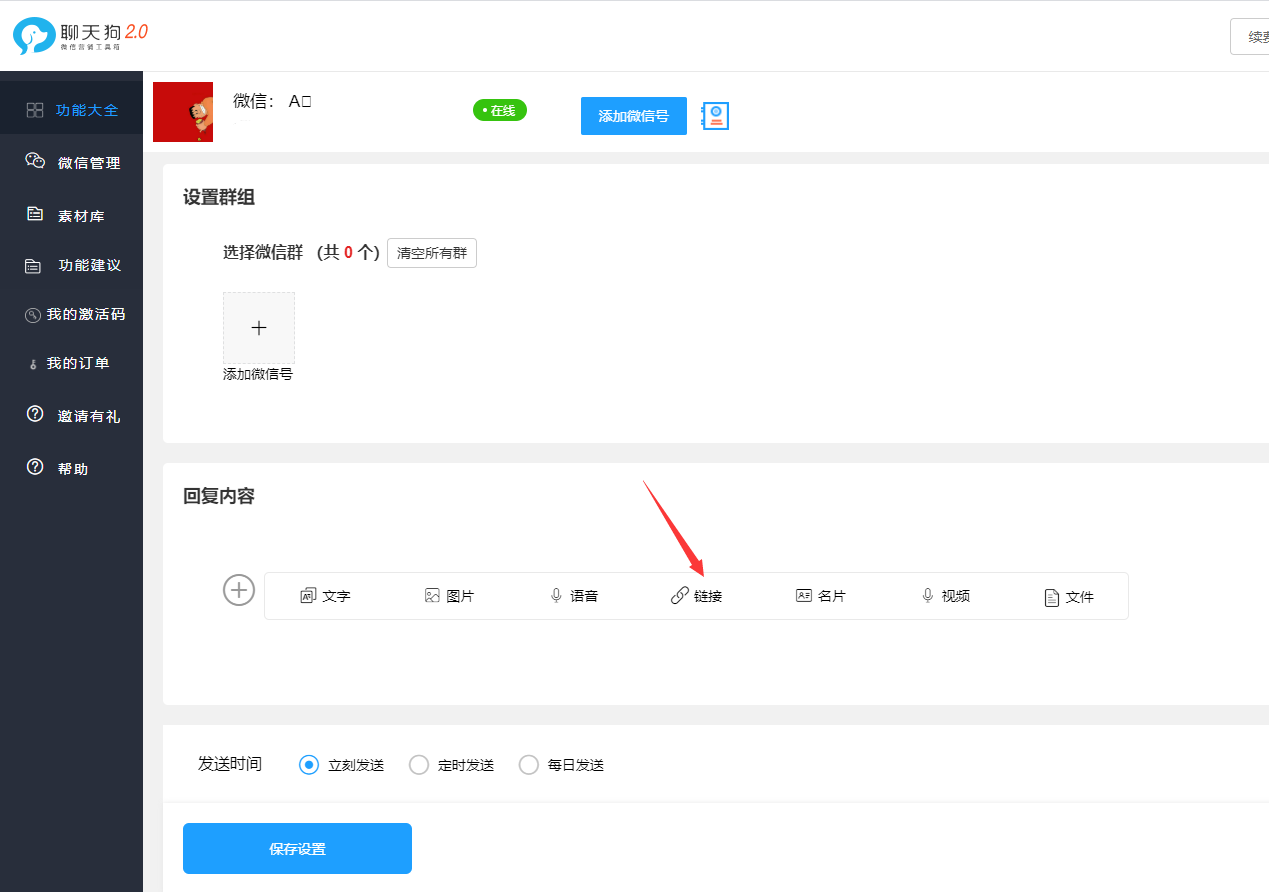Open 微信管理 in the sidebar
Image resolution: width=1269 pixels, height=892 pixels.
(71, 162)
